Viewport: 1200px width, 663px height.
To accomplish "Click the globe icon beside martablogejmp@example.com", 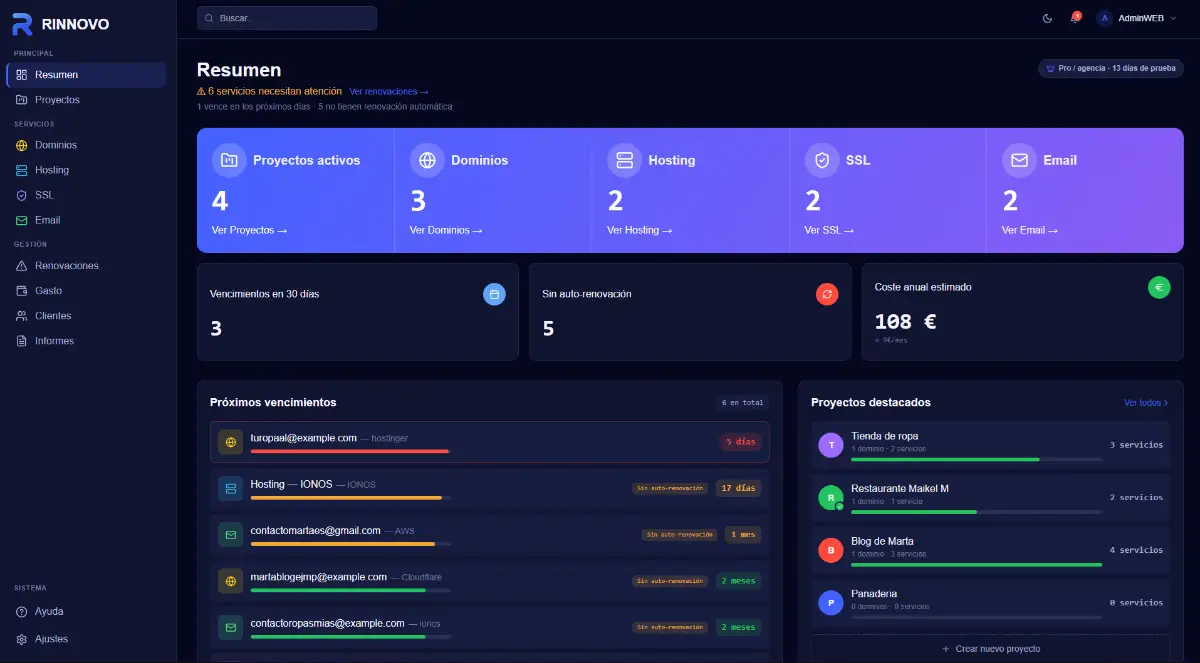I will click(x=231, y=581).
